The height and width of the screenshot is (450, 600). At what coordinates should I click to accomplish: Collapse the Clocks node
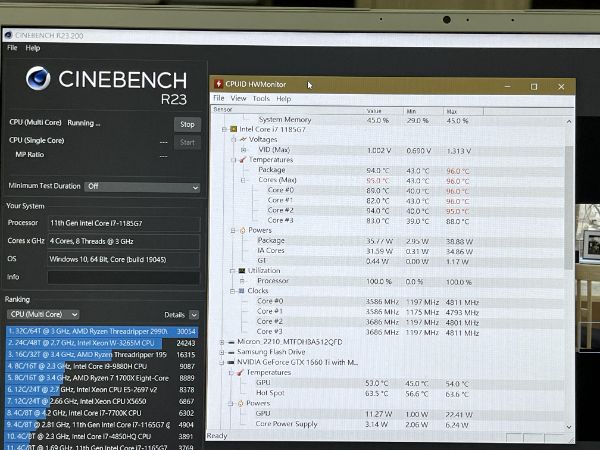click(232, 291)
